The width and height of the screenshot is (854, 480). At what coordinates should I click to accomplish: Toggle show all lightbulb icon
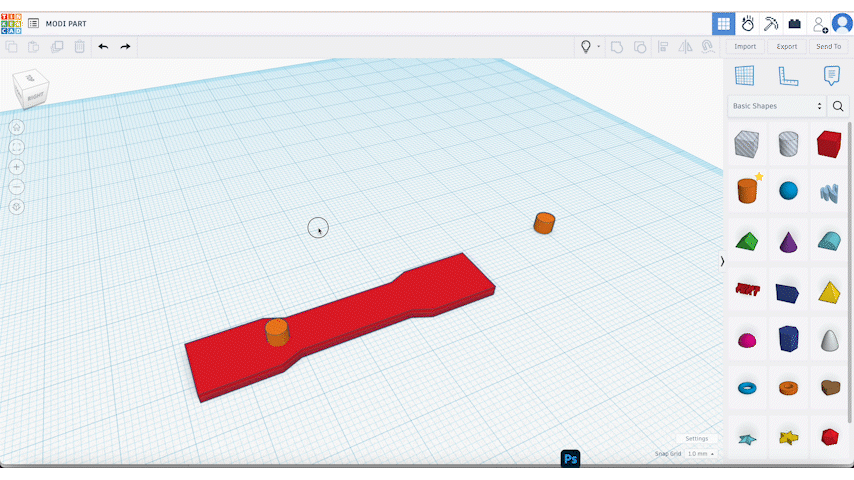587,46
